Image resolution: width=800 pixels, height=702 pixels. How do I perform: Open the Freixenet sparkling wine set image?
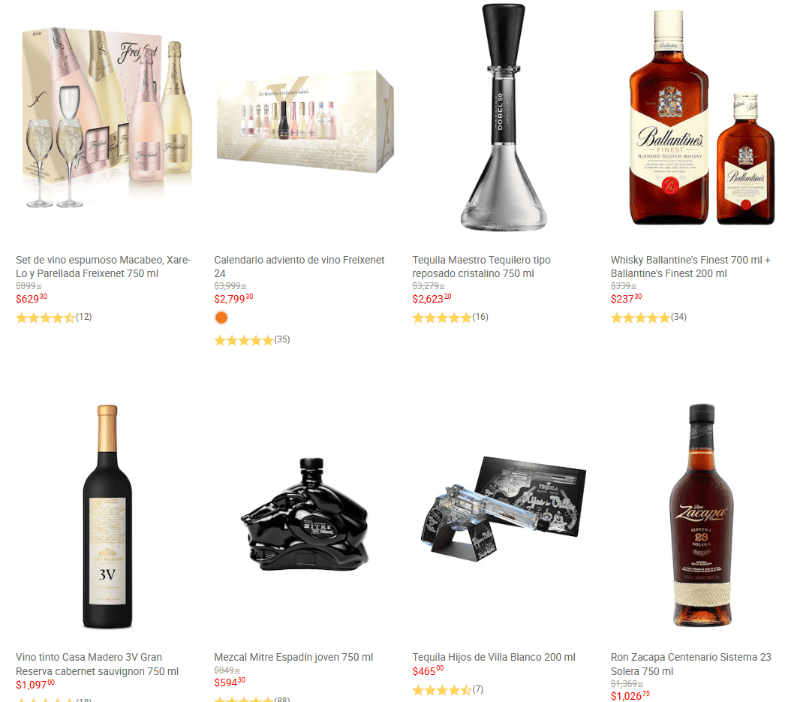pos(107,118)
